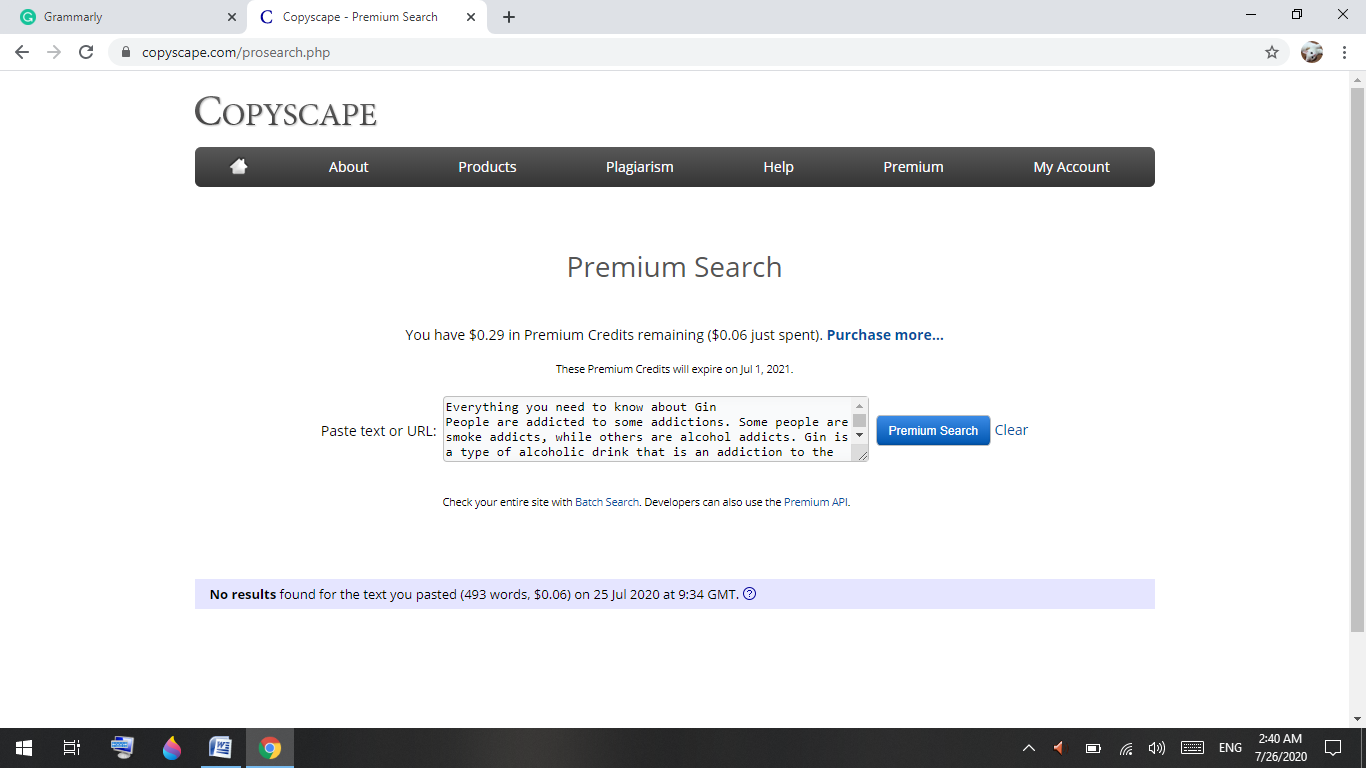Click the help question mark icon beside results
Screen dimensions: 1366x768
750,594
